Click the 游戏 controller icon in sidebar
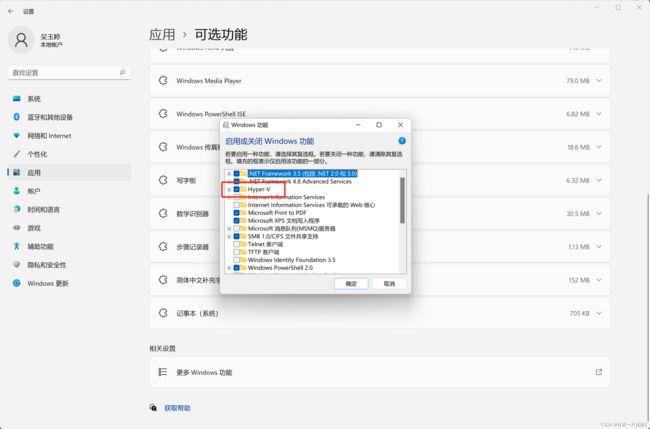The height and width of the screenshot is (429, 650). pyautogui.click(x=17, y=228)
